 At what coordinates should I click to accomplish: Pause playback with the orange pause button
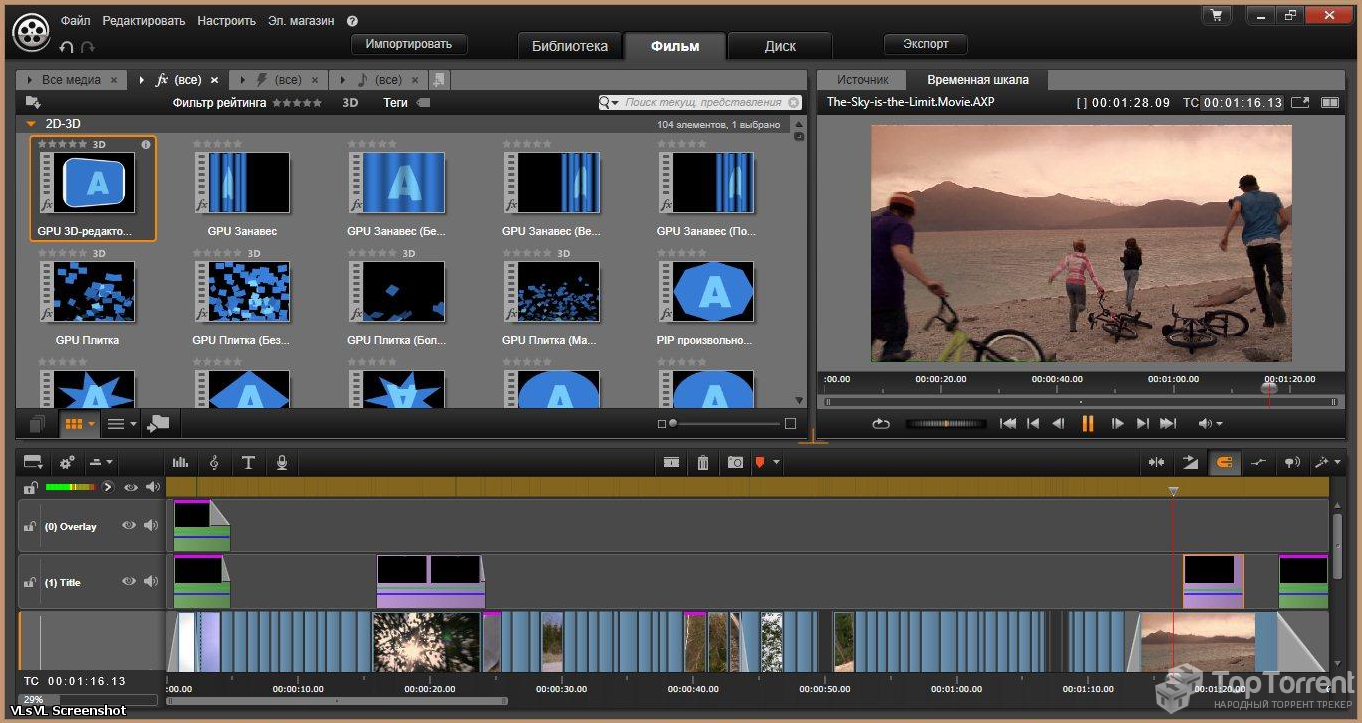coord(1088,424)
